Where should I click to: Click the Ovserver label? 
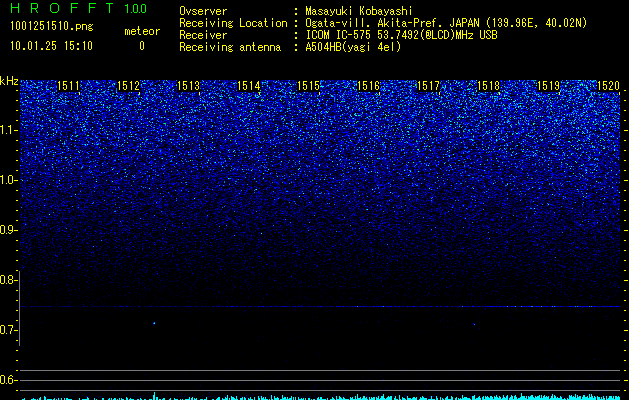(x=203, y=11)
